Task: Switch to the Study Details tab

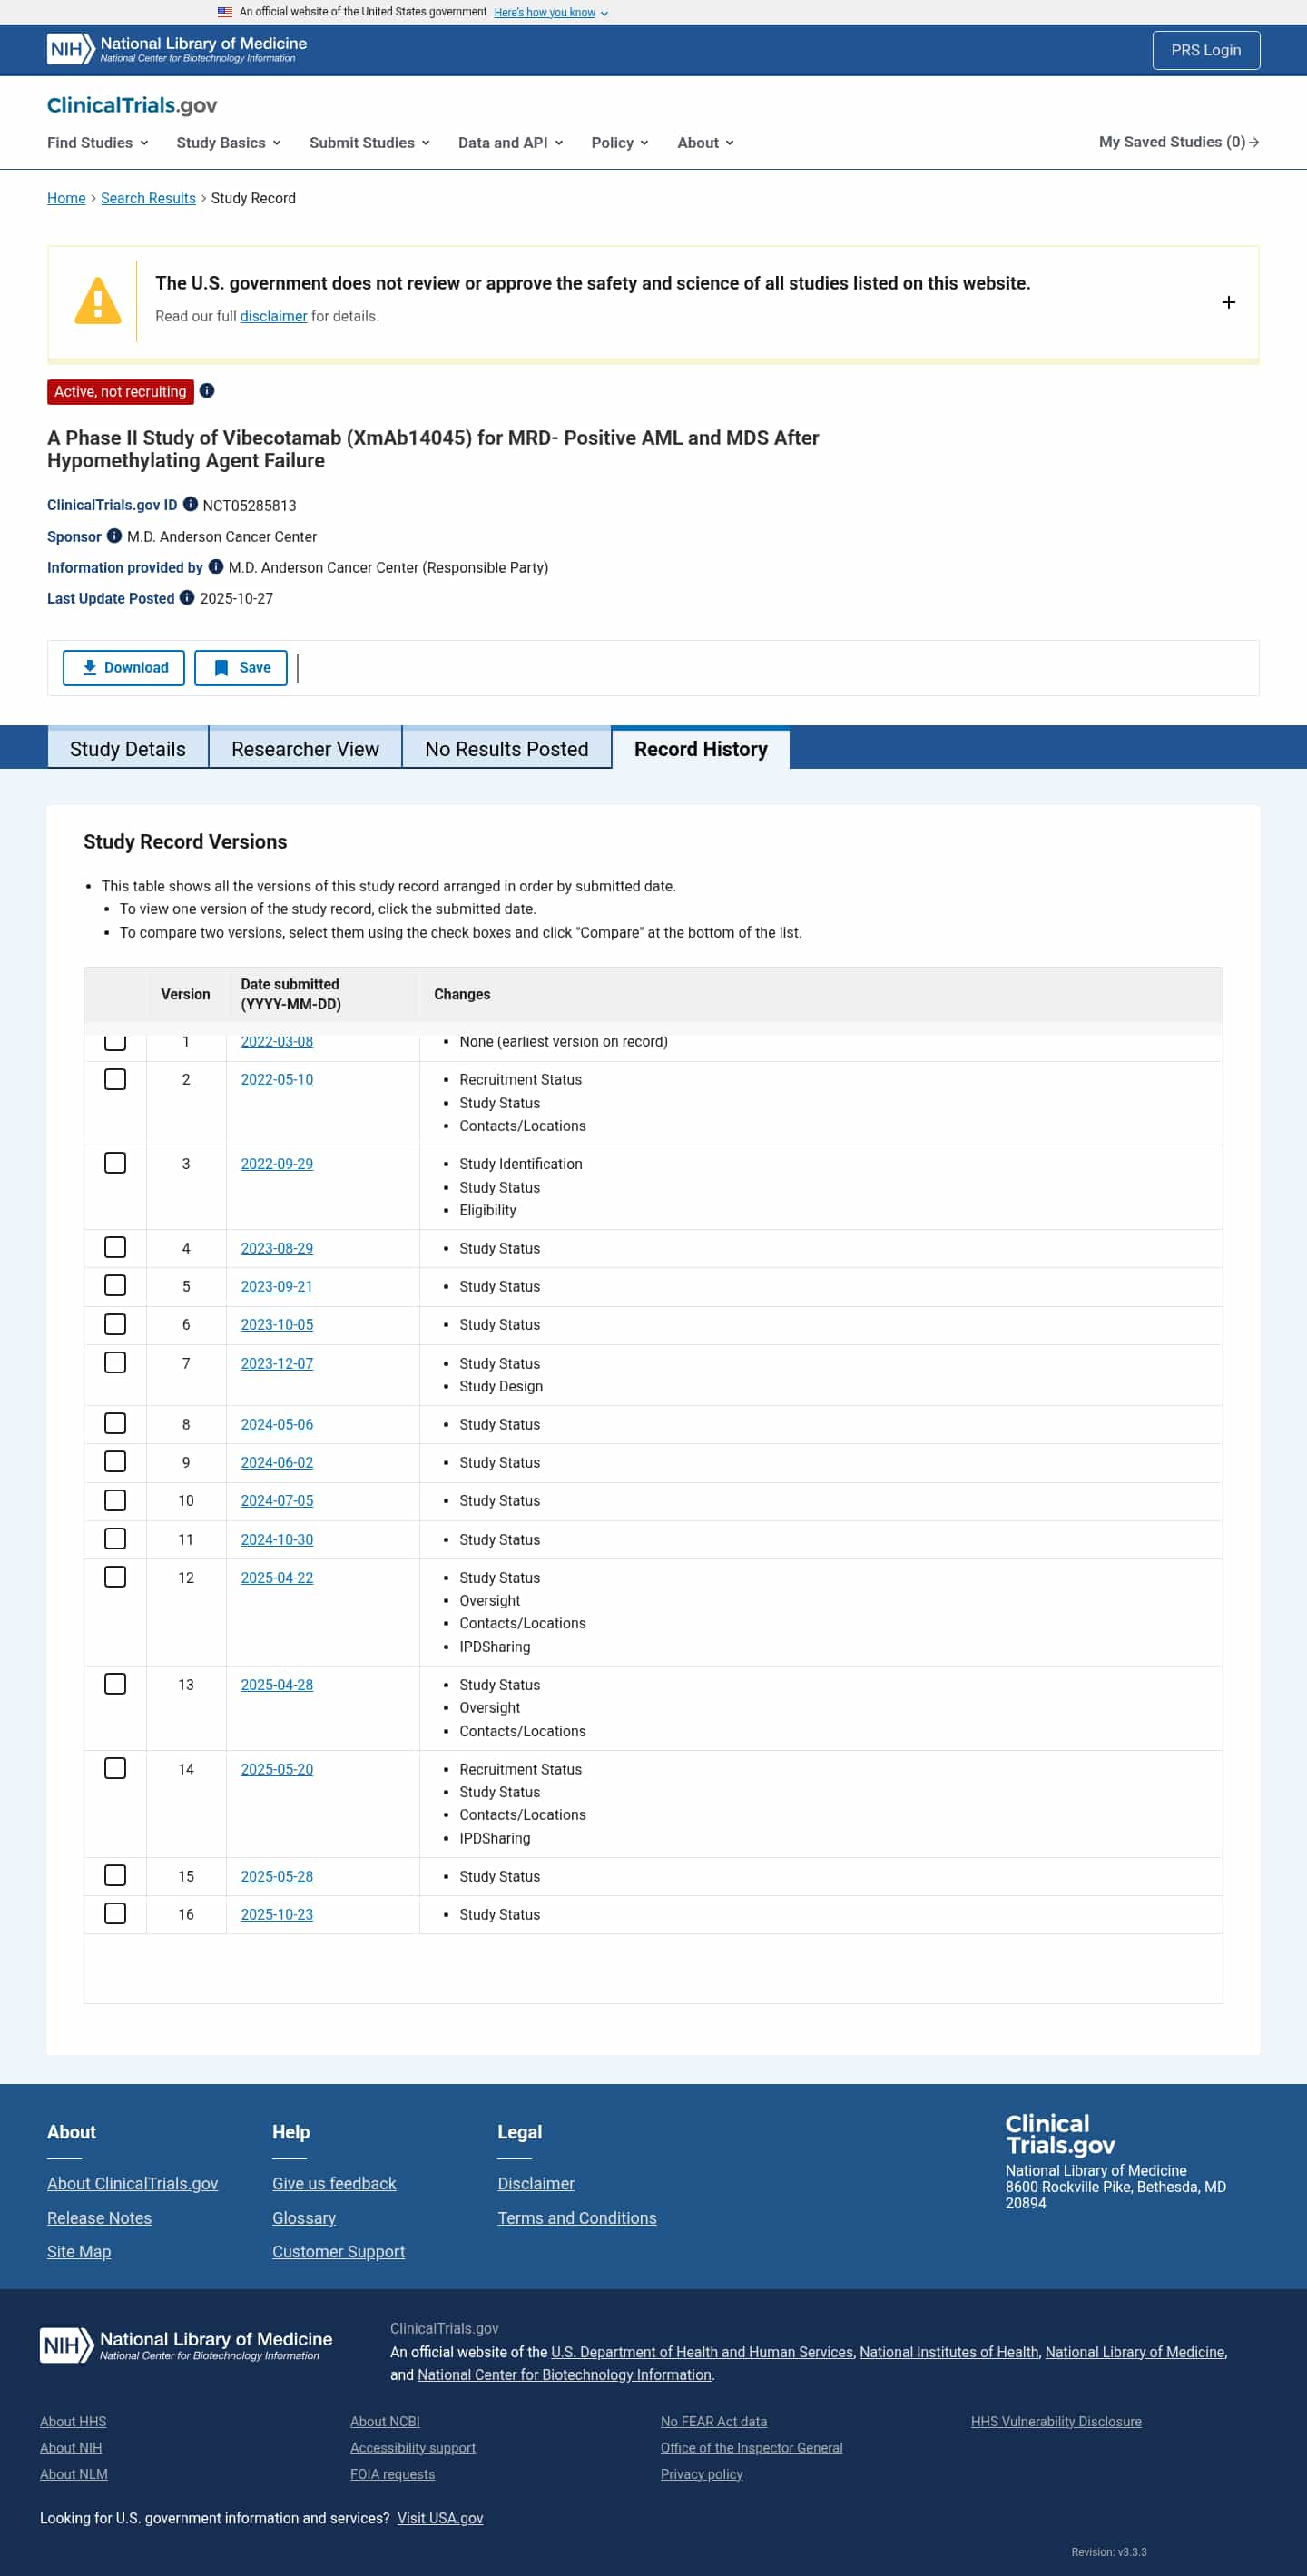Action: pyautogui.click(x=128, y=749)
